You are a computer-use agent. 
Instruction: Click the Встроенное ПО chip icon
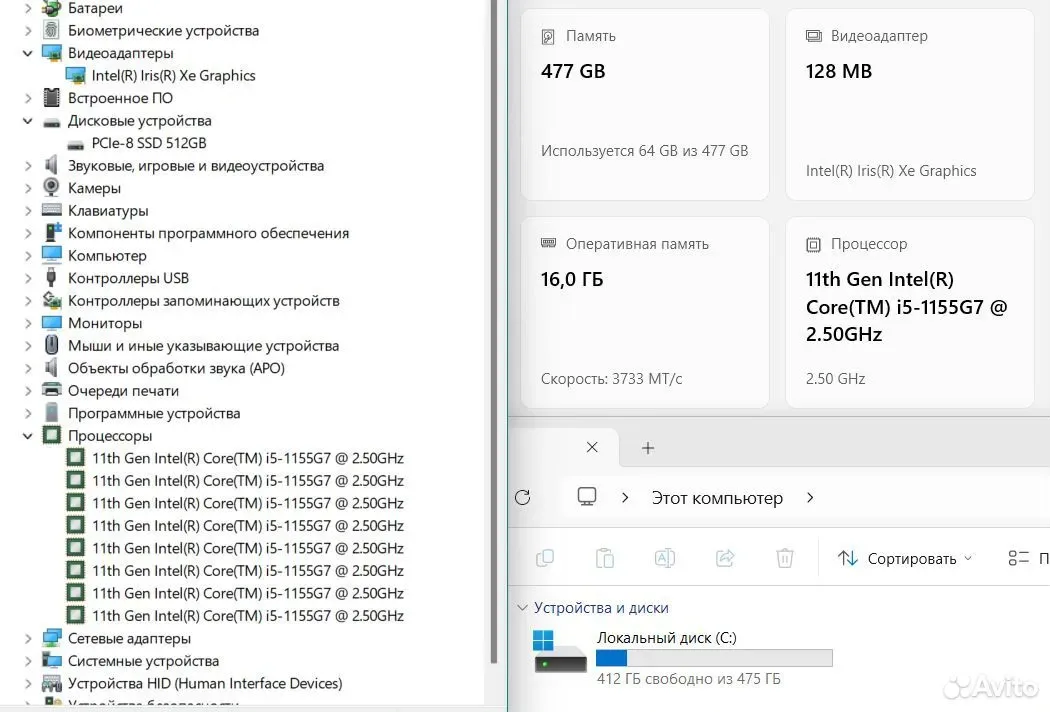(x=52, y=98)
